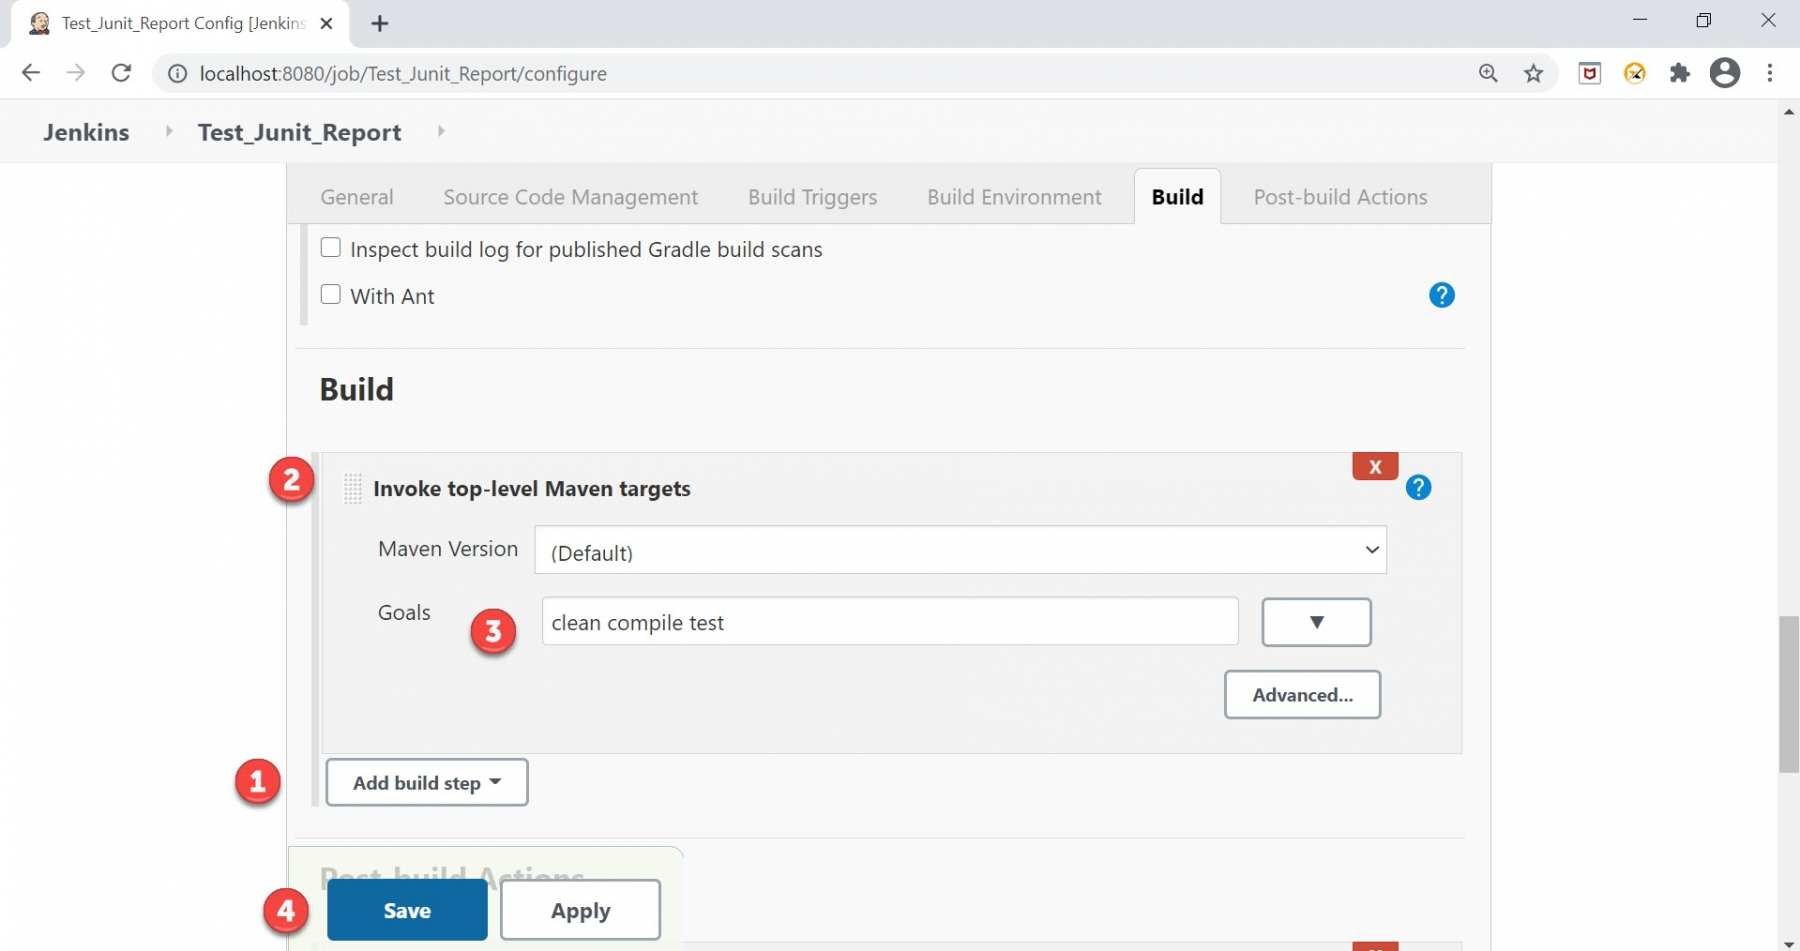Click the Goals label
Screen dimensions: 1800x951
point(404,612)
